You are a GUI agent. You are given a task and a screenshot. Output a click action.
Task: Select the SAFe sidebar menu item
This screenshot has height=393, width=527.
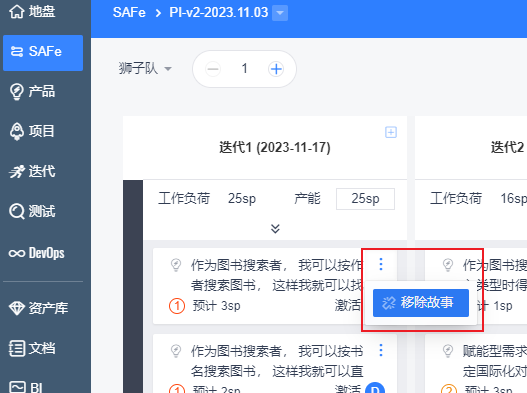tap(43, 52)
